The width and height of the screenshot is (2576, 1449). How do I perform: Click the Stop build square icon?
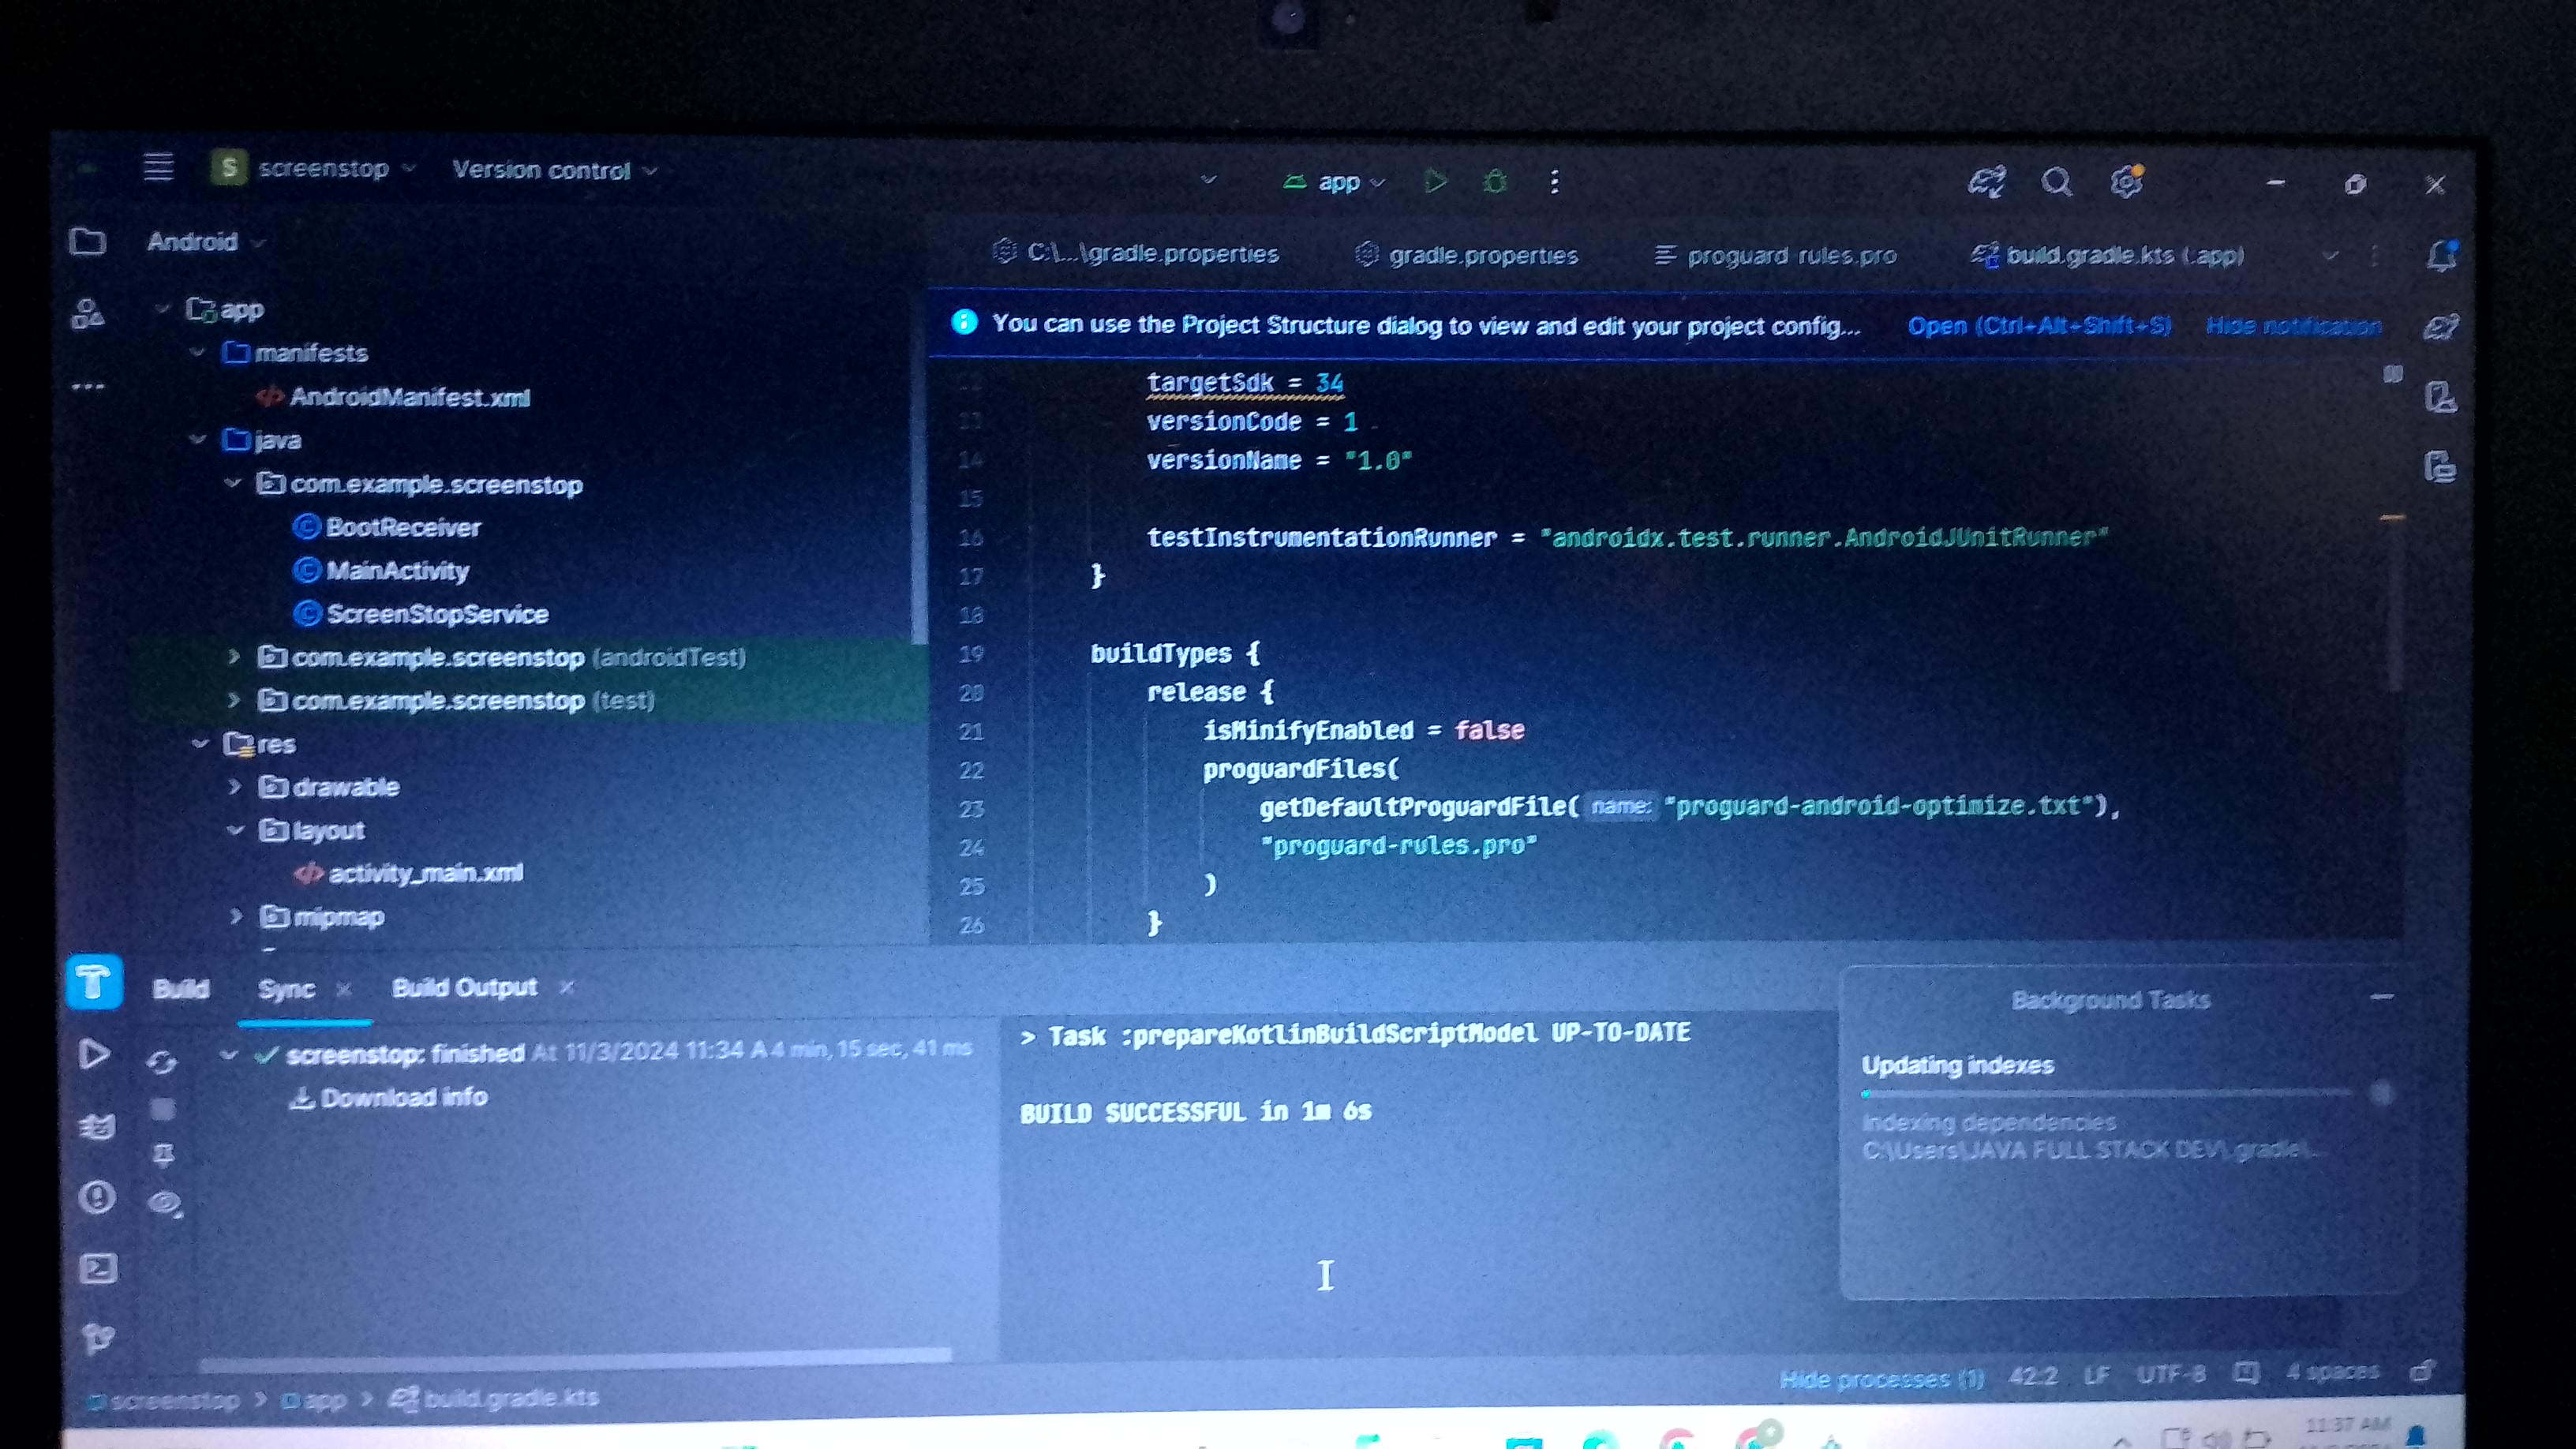point(163,1110)
